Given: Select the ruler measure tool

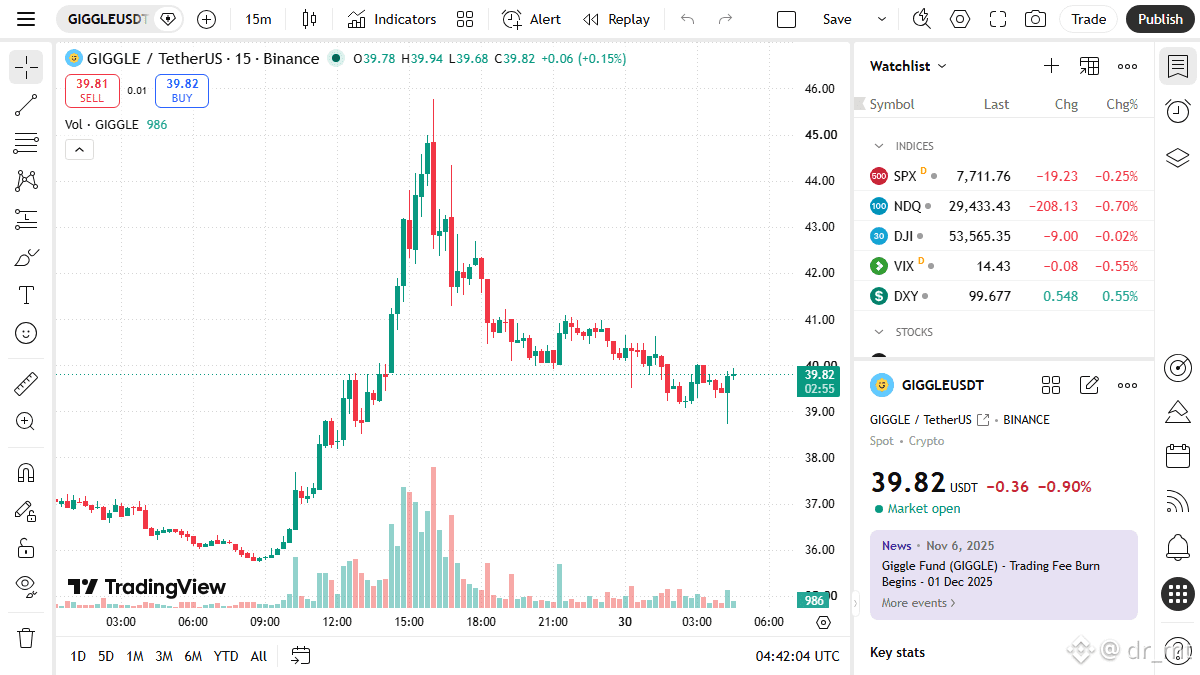Looking at the screenshot, I should click(26, 383).
